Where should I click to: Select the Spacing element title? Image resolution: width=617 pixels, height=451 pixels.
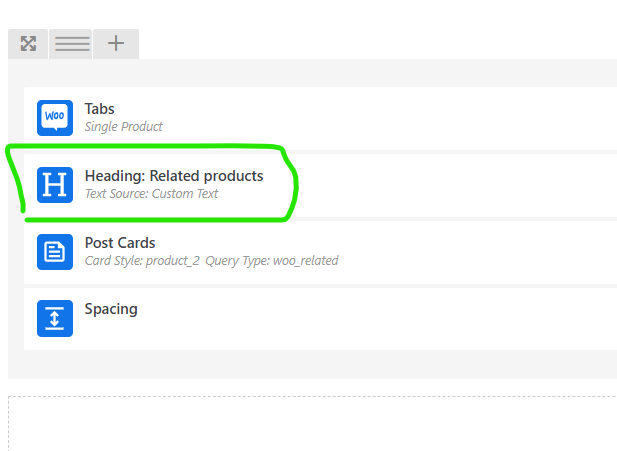click(x=111, y=309)
